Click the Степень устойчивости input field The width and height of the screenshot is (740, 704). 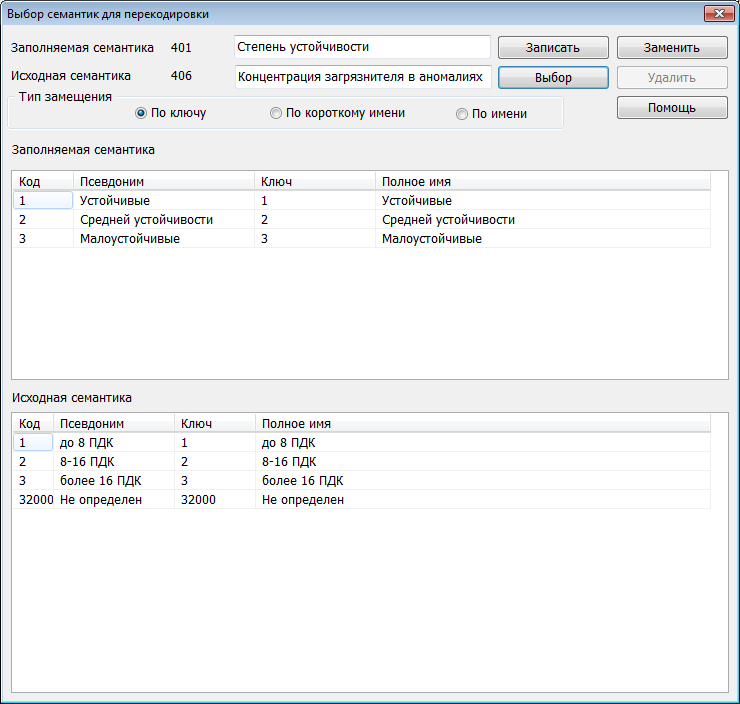[x=362, y=47]
